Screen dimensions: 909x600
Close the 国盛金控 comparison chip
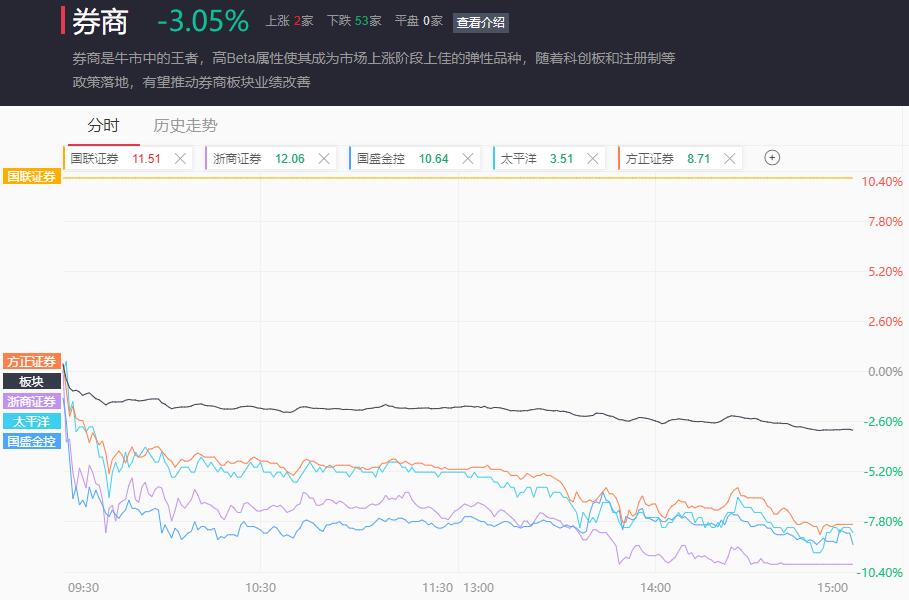tap(468, 158)
